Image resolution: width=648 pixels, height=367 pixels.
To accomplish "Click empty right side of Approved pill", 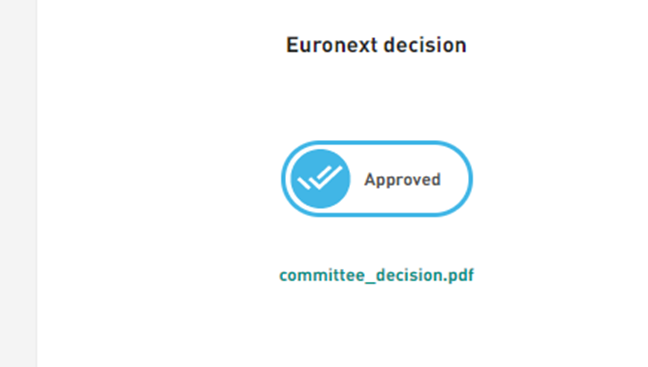I will pyautogui.click(x=455, y=179).
